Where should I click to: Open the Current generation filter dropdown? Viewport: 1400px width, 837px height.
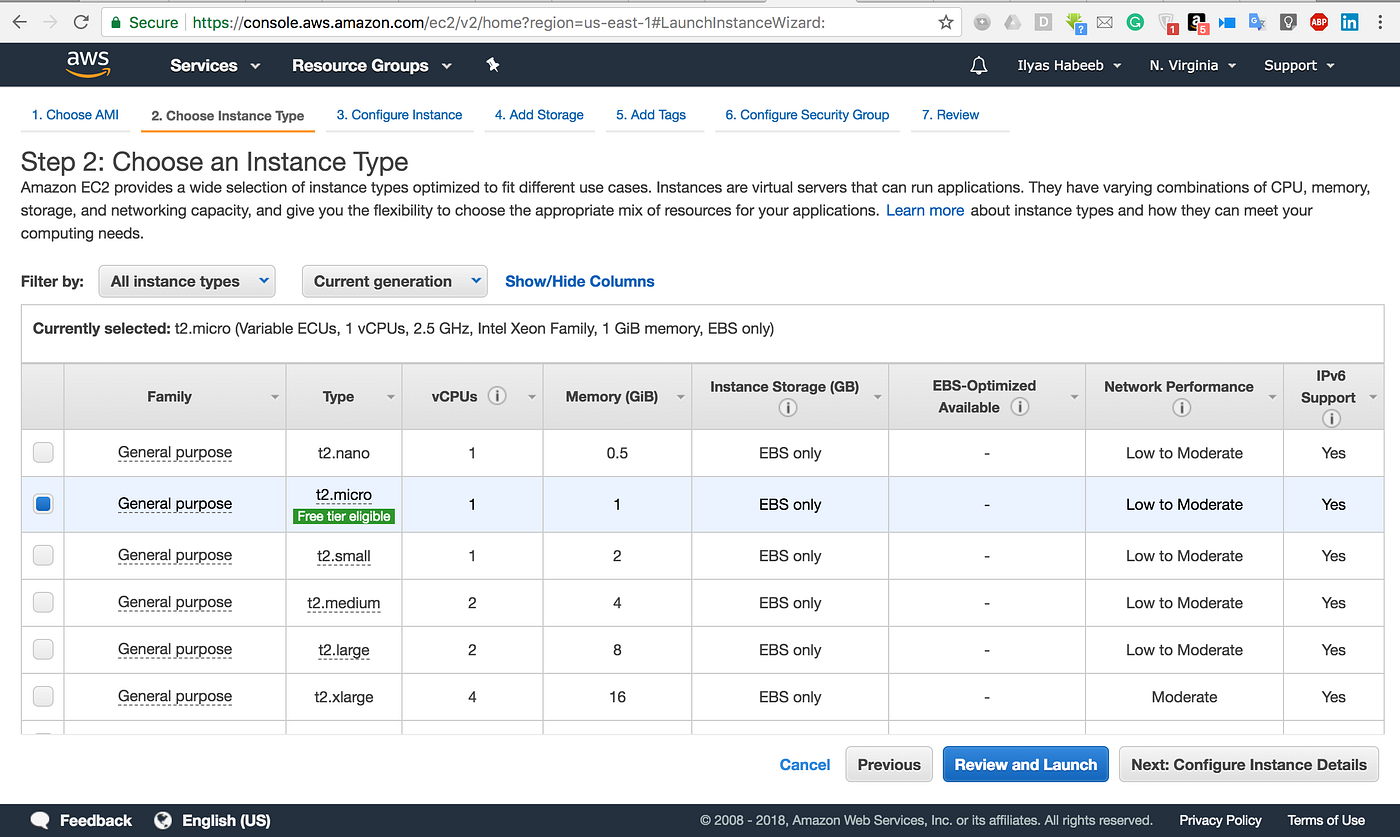point(394,281)
